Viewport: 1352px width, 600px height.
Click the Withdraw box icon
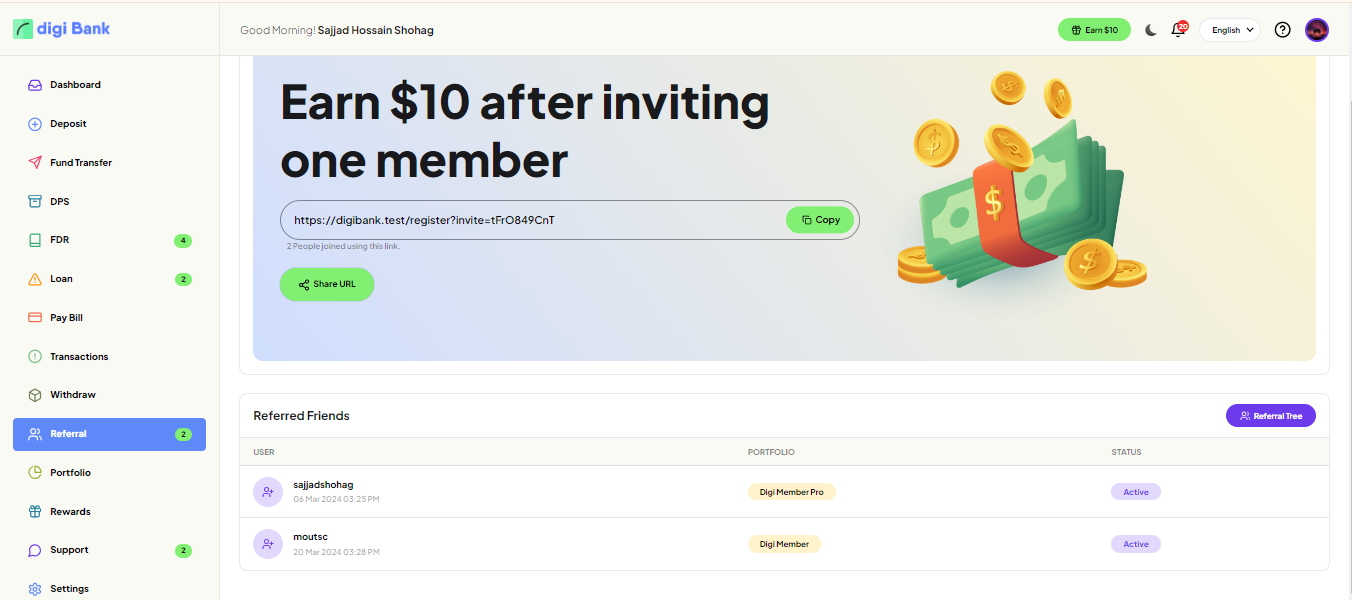[35, 395]
